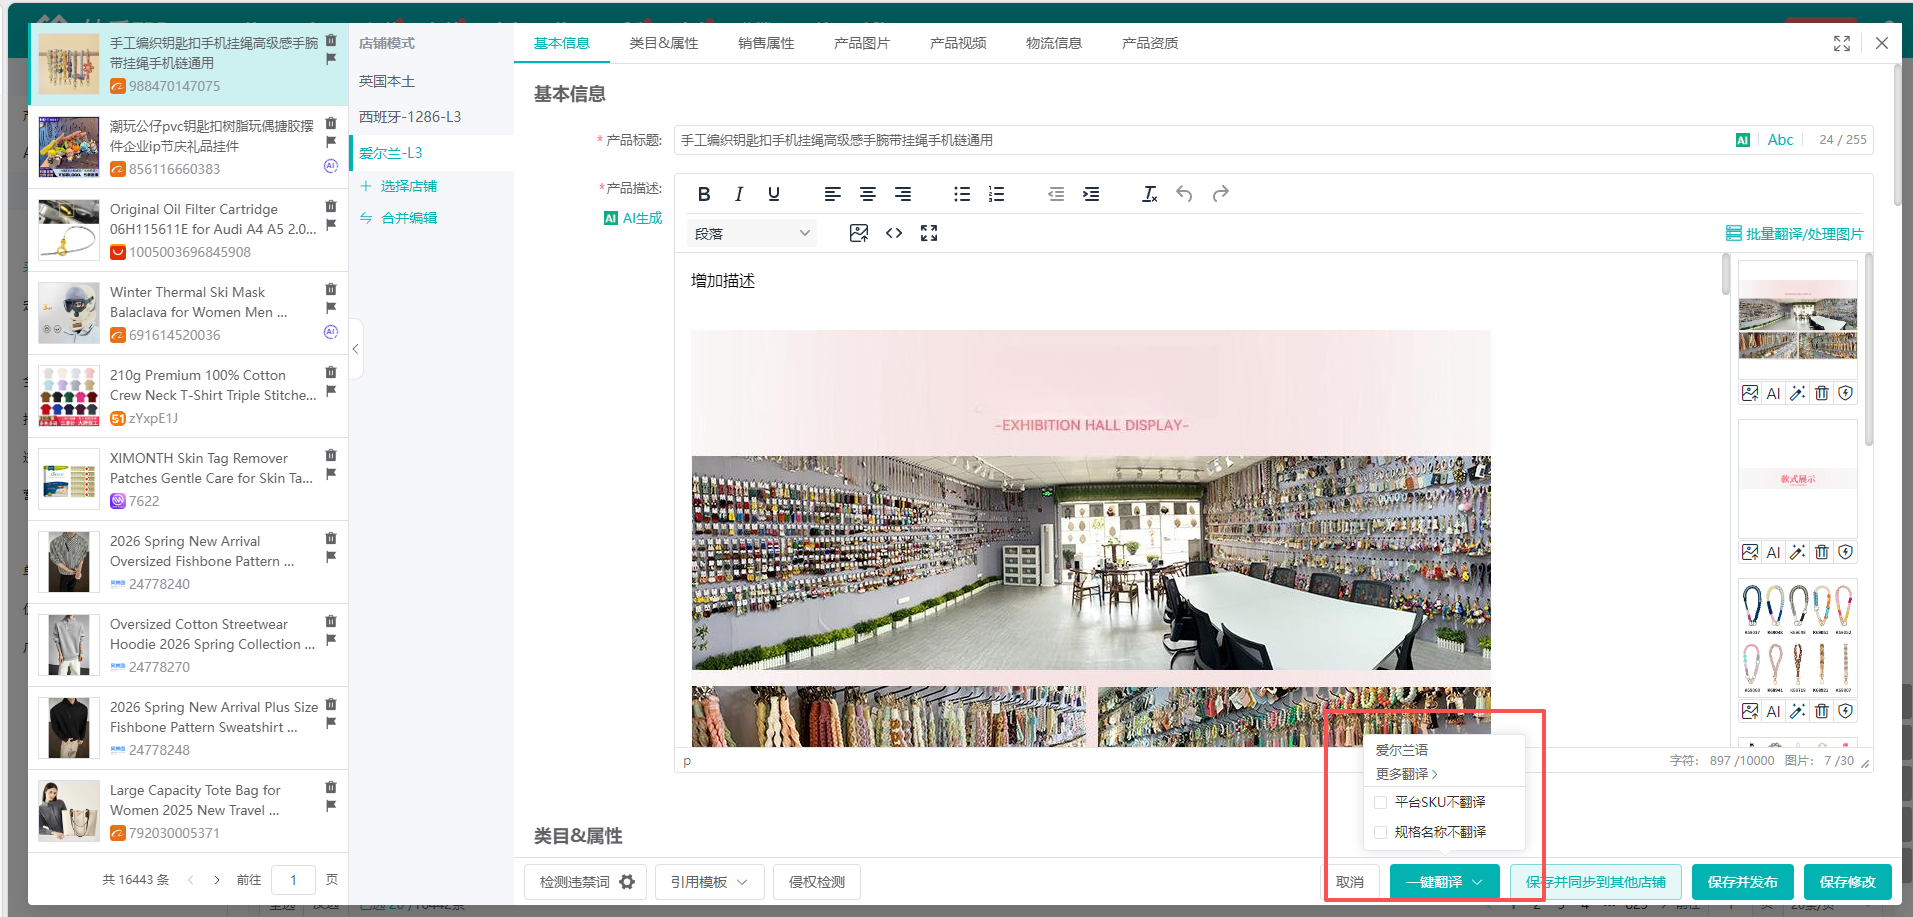Viewport: 1913px width, 917px height.
Task: Select the wristlet-strap product image thumbnail
Action: [x=1798, y=637]
